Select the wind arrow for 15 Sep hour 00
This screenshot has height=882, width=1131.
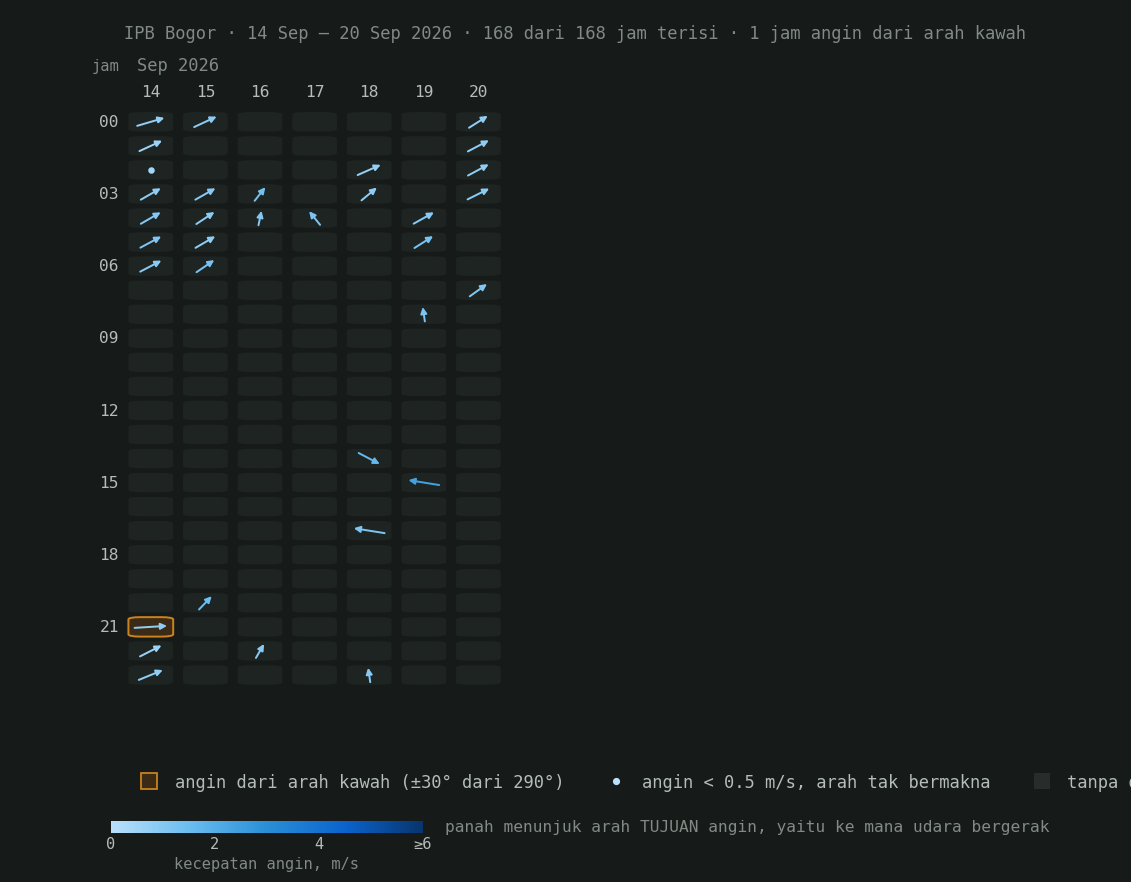click(x=205, y=122)
